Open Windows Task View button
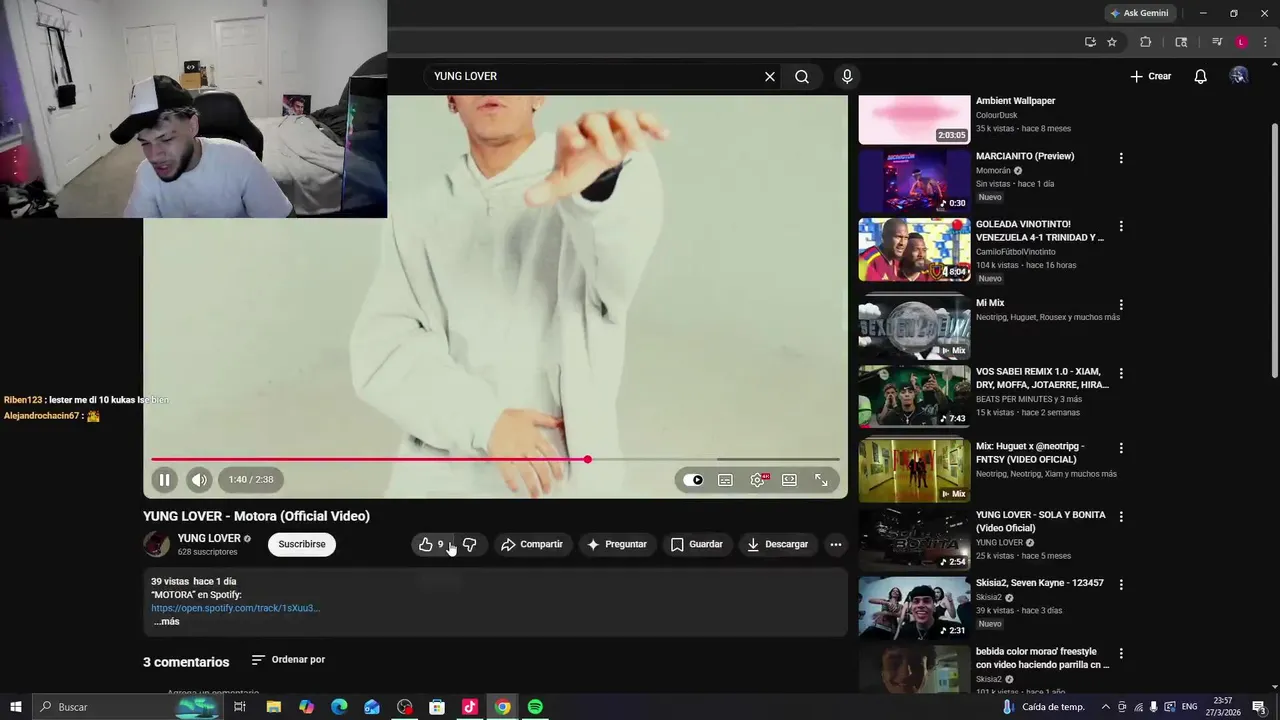 [x=240, y=707]
